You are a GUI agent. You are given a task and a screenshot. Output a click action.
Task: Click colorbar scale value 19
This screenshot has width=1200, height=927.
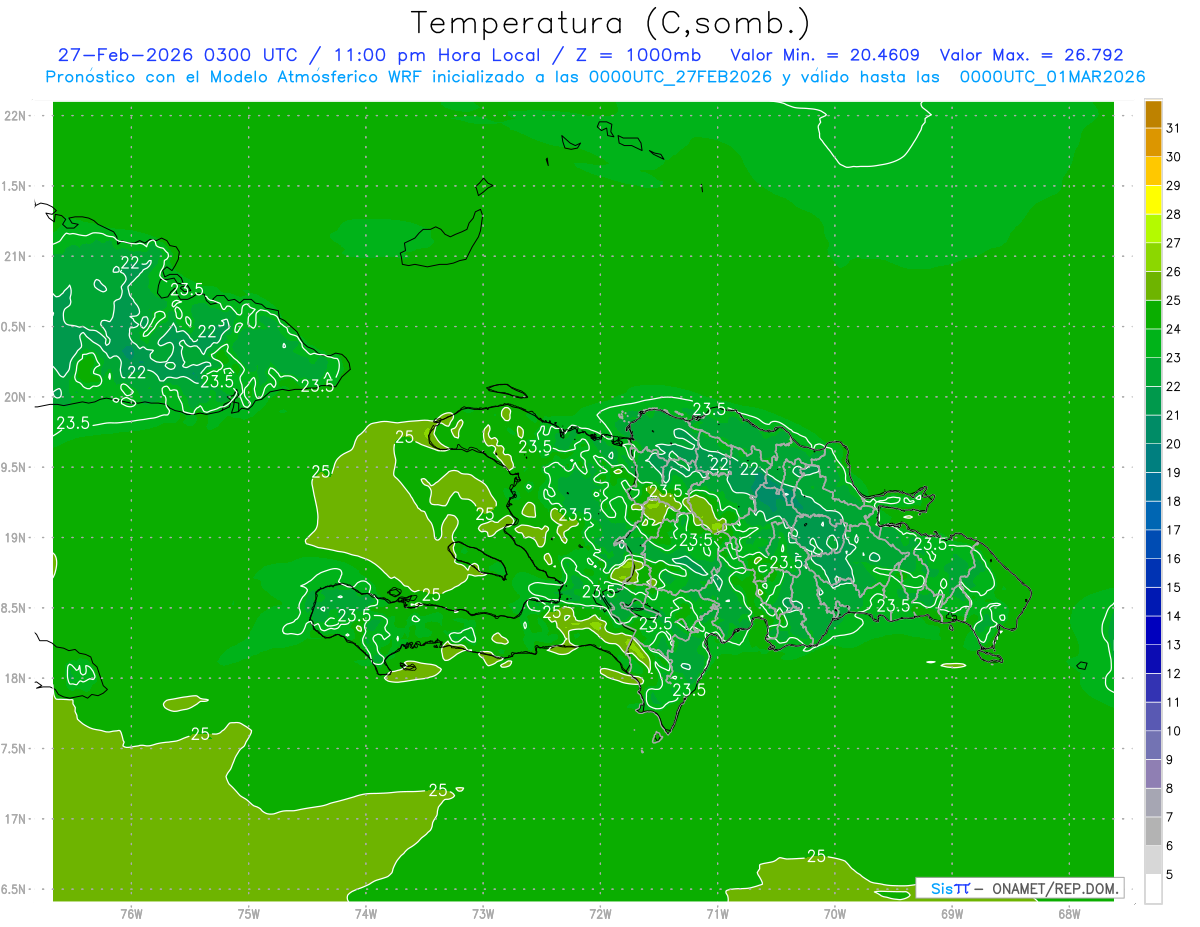pos(1174,473)
